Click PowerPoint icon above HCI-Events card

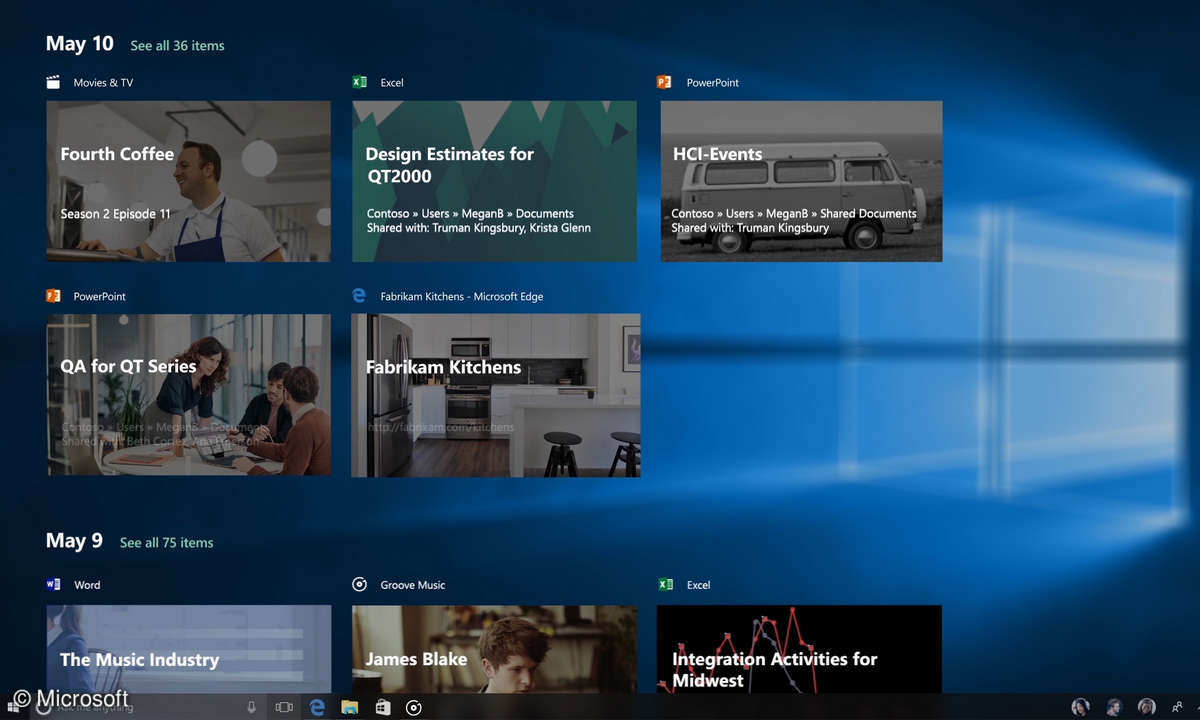pyautogui.click(x=664, y=82)
